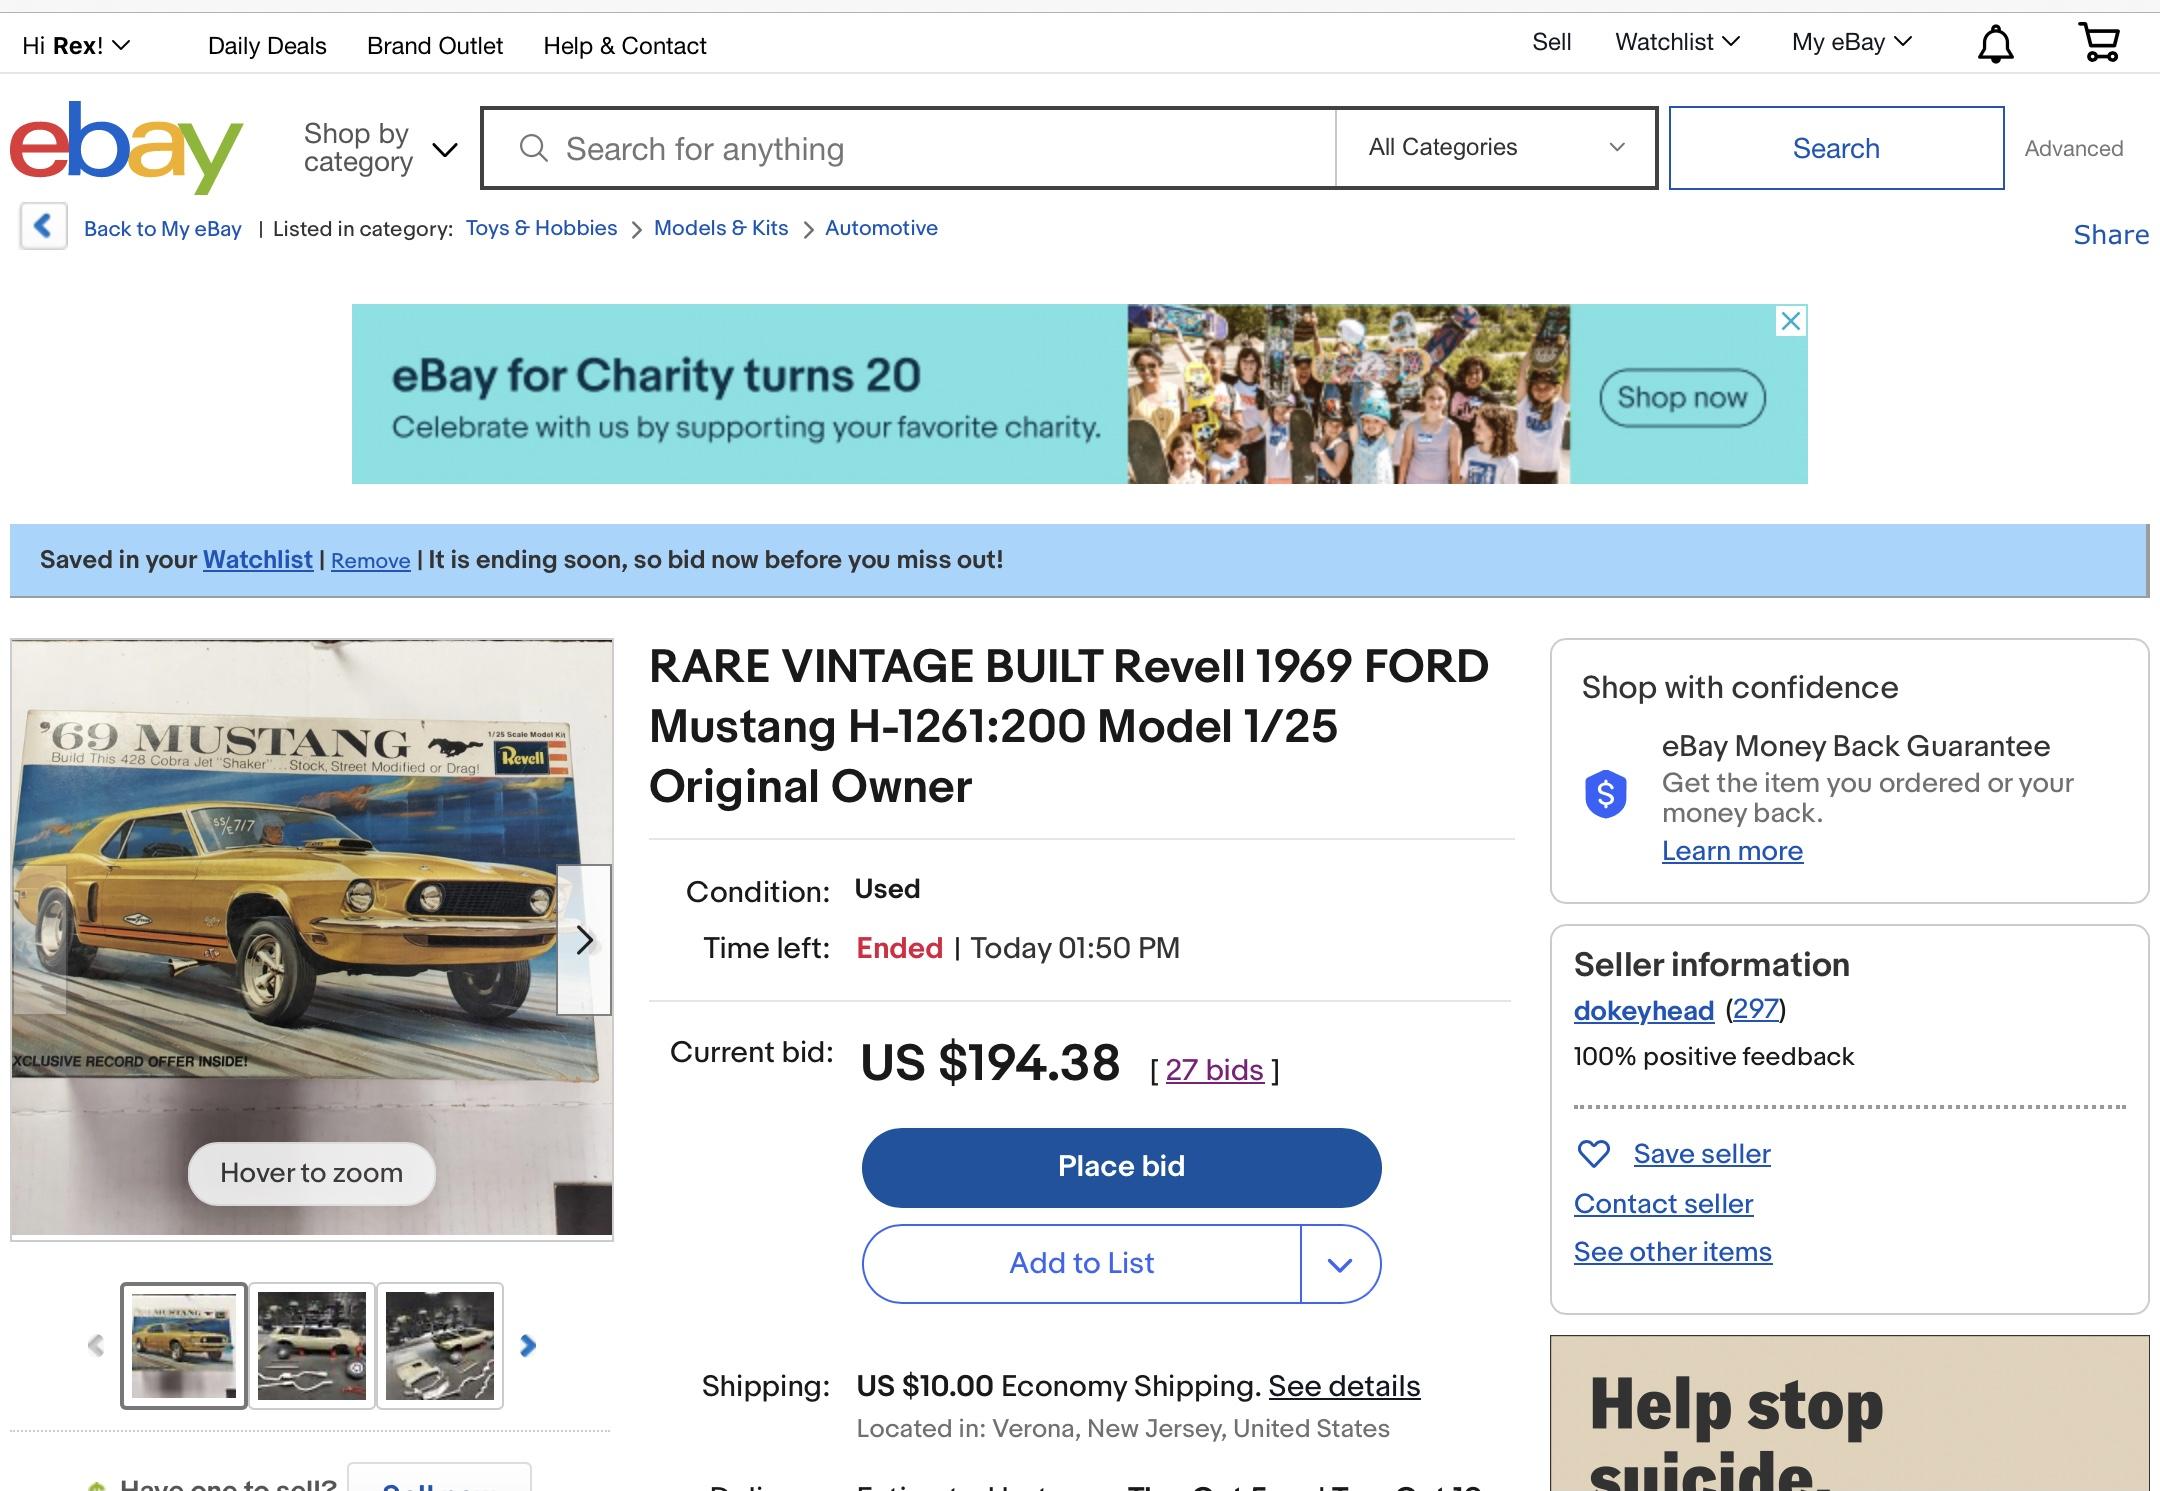Click the Place bid button
Viewport: 2160px width, 1491px height.
[1121, 1167]
